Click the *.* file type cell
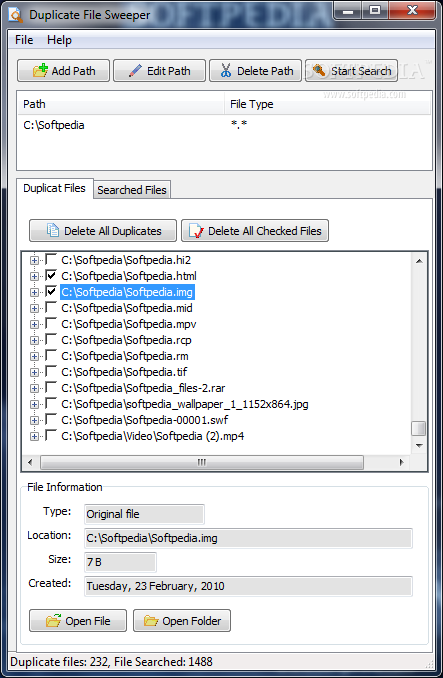Screen dimensions: 443x678 pos(239,126)
